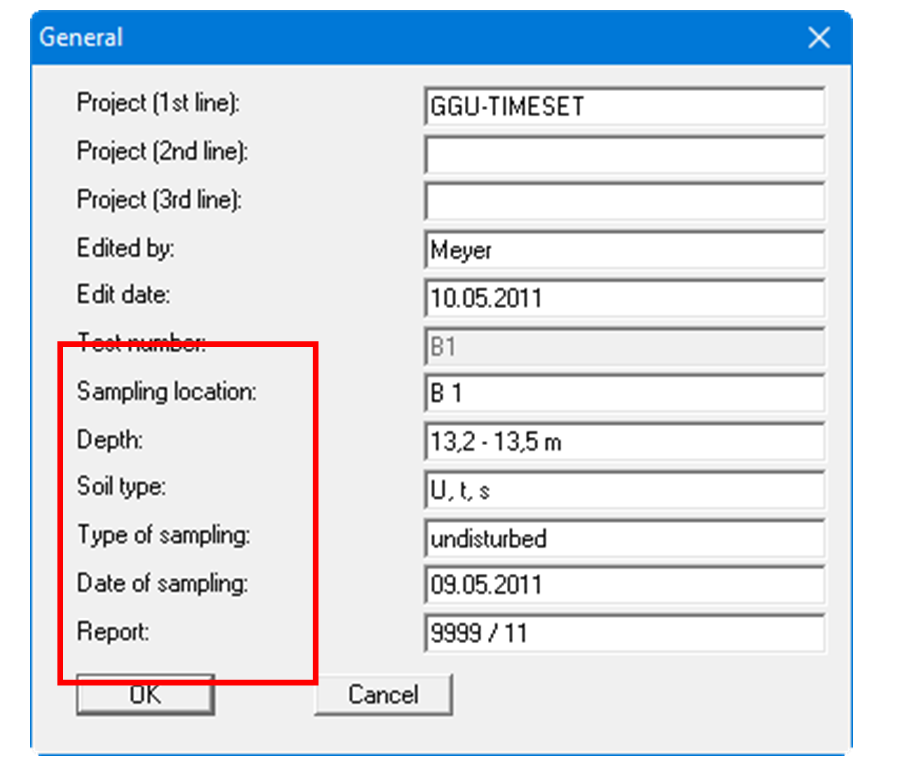Click the Type of sampling field
Screen dimensions: 922x759
[x=624, y=538]
